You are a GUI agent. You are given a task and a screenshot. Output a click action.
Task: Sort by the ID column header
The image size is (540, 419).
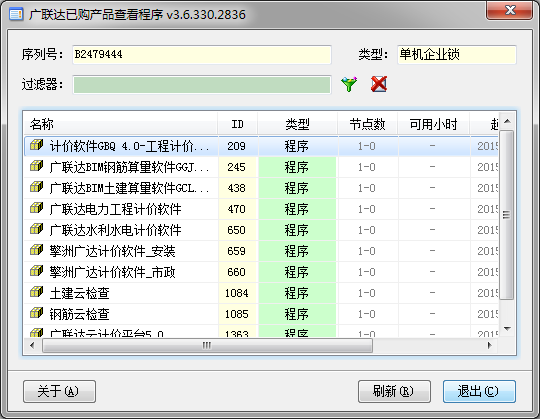click(238, 124)
